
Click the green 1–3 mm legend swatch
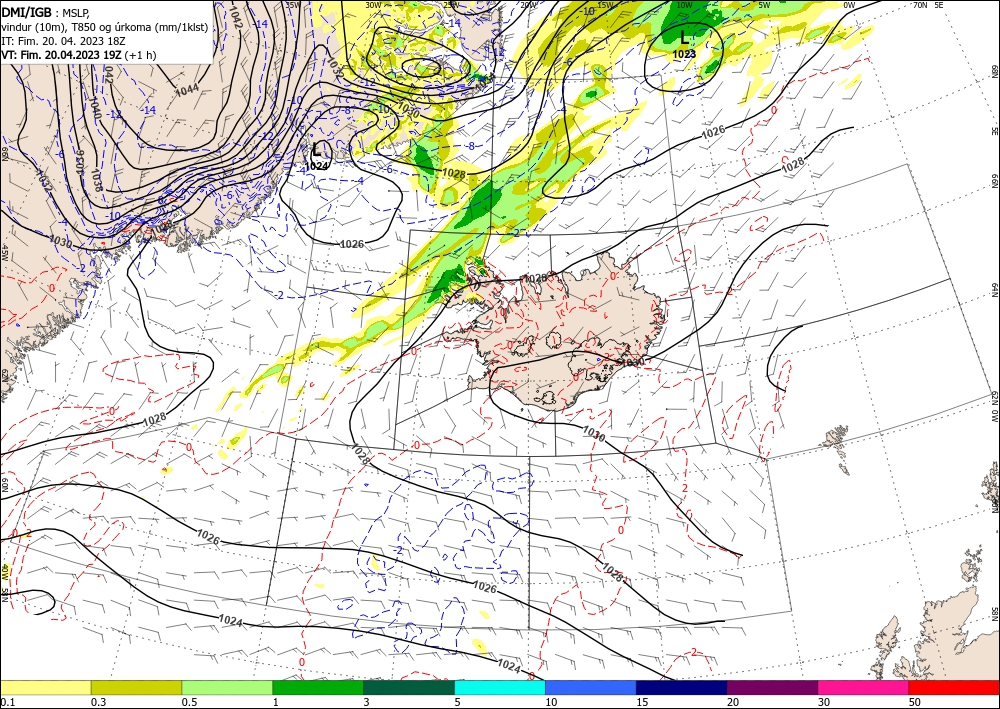tap(318, 687)
